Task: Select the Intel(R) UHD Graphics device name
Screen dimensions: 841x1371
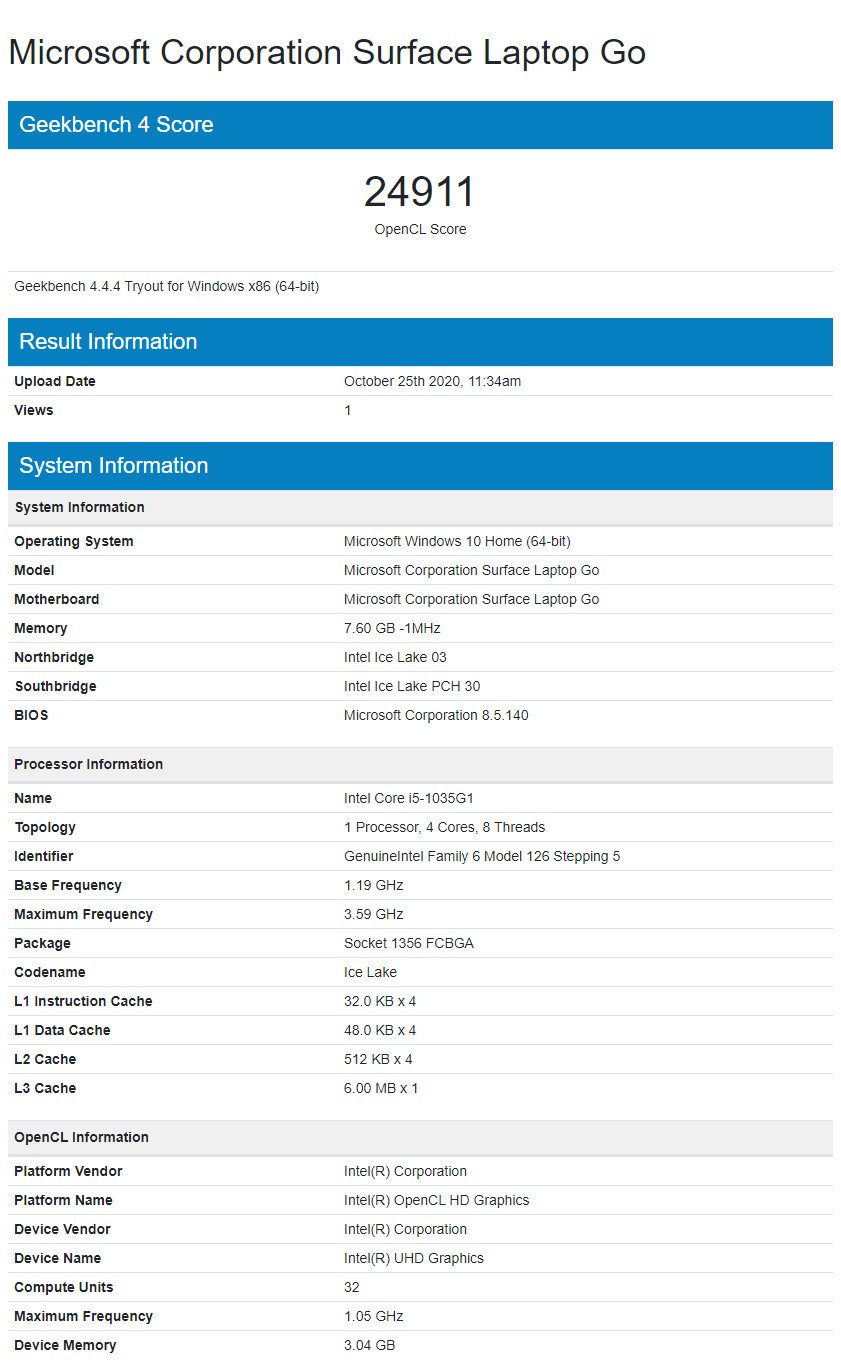Action: click(414, 1258)
